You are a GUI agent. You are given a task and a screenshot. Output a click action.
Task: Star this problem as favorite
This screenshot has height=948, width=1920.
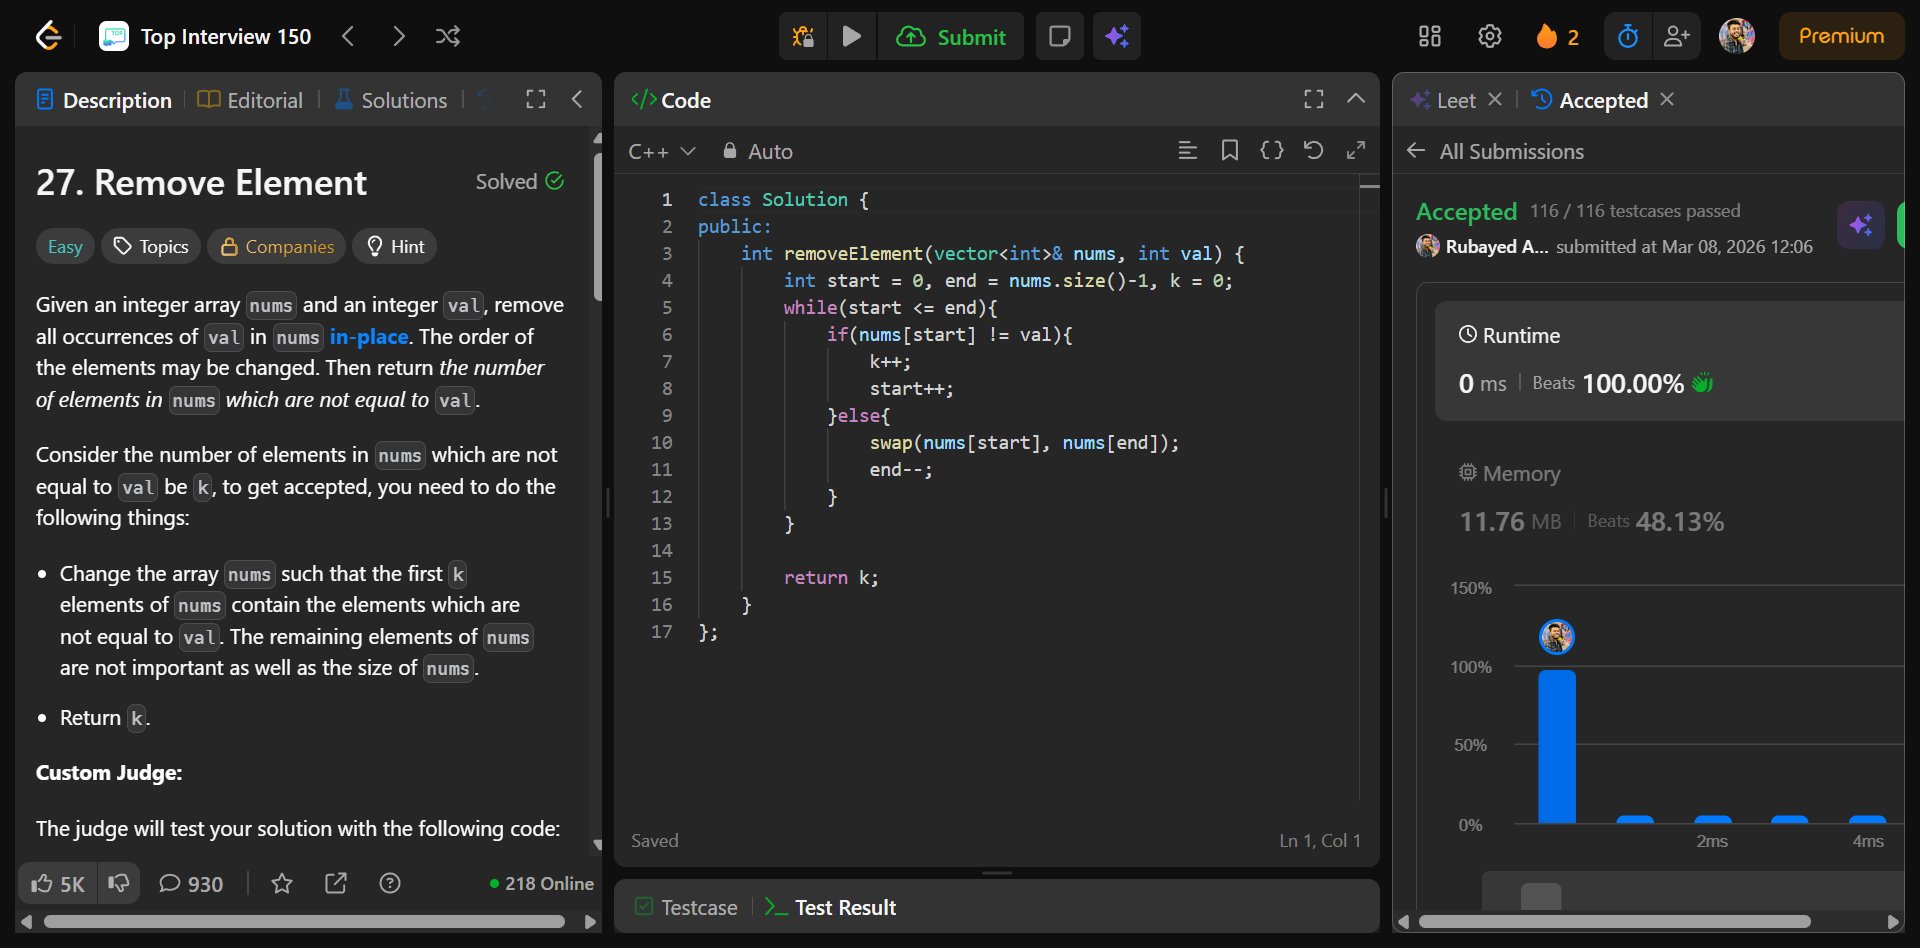coord(282,884)
